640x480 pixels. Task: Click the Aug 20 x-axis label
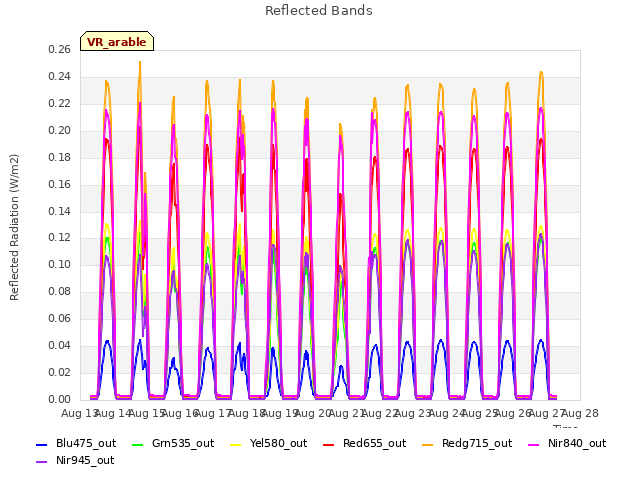pos(312,413)
